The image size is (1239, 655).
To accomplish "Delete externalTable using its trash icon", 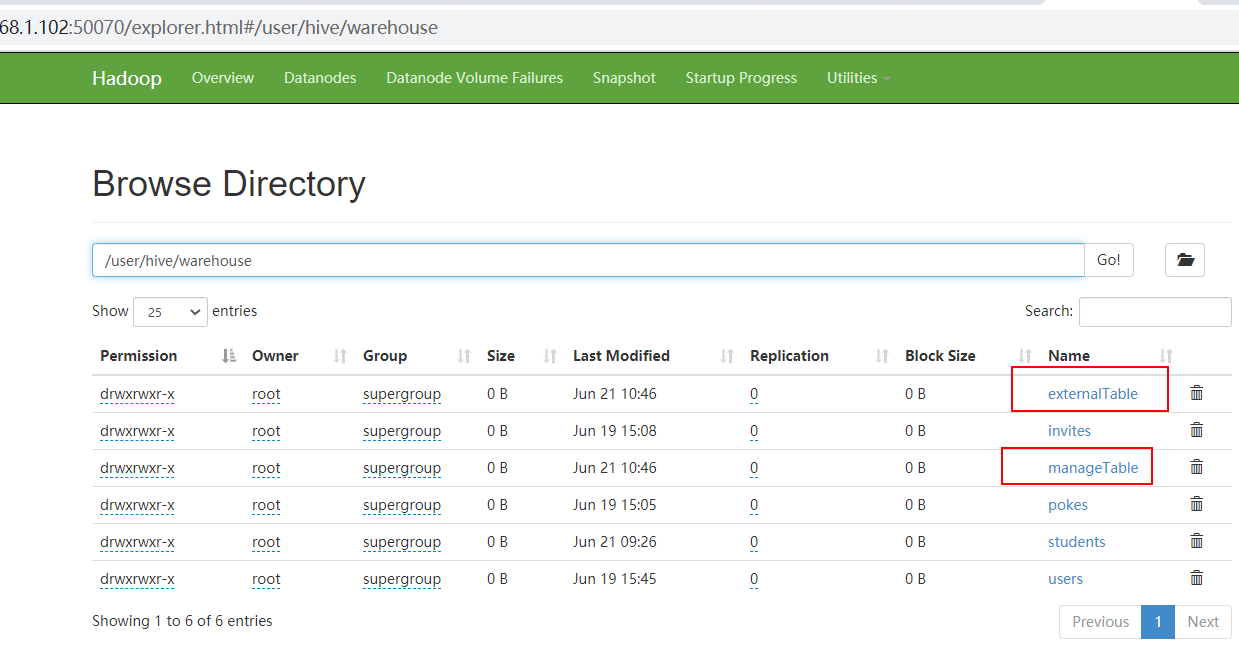I will click(1196, 392).
